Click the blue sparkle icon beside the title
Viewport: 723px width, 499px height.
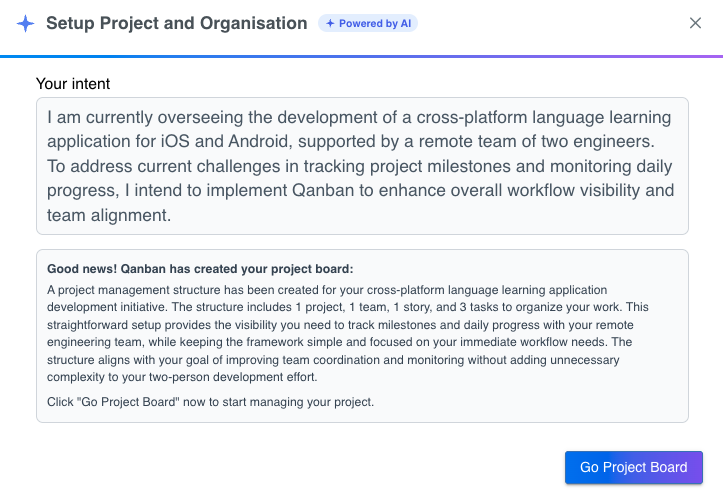point(25,23)
